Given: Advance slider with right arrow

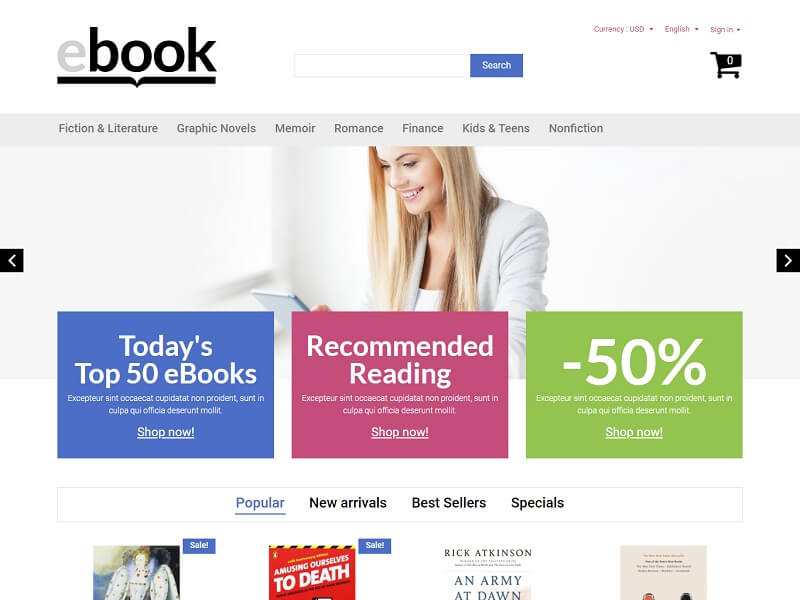Looking at the screenshot, I should (x=788, y=261).
